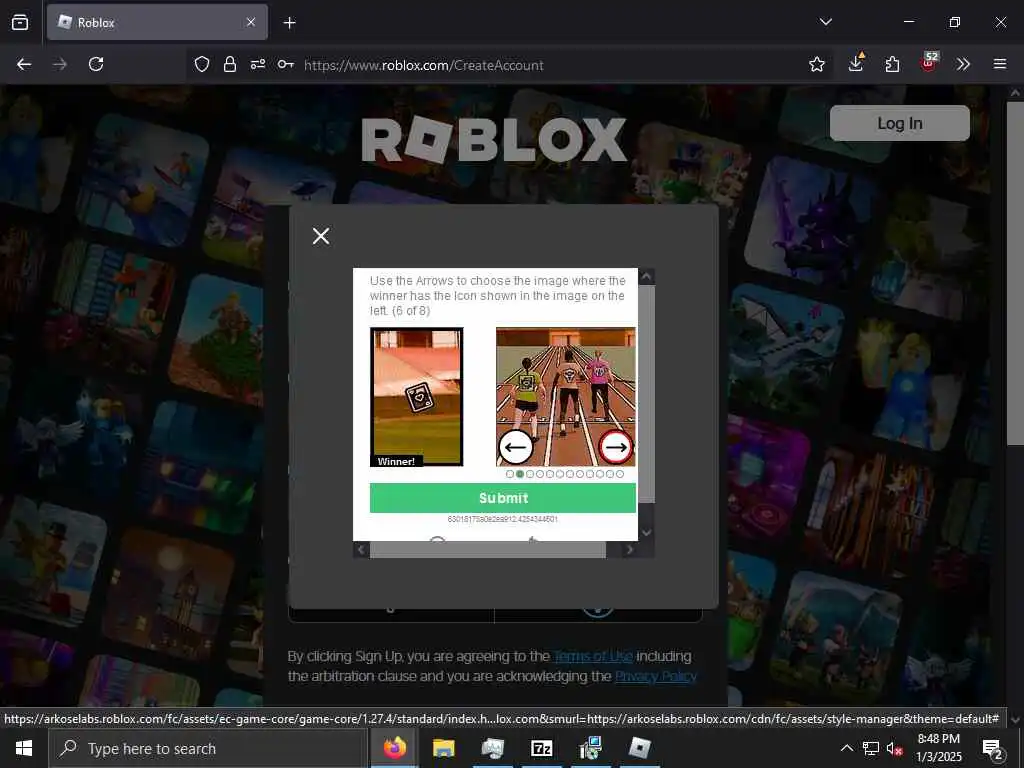
Task: Open the Downloads panel
Action: 856,63
